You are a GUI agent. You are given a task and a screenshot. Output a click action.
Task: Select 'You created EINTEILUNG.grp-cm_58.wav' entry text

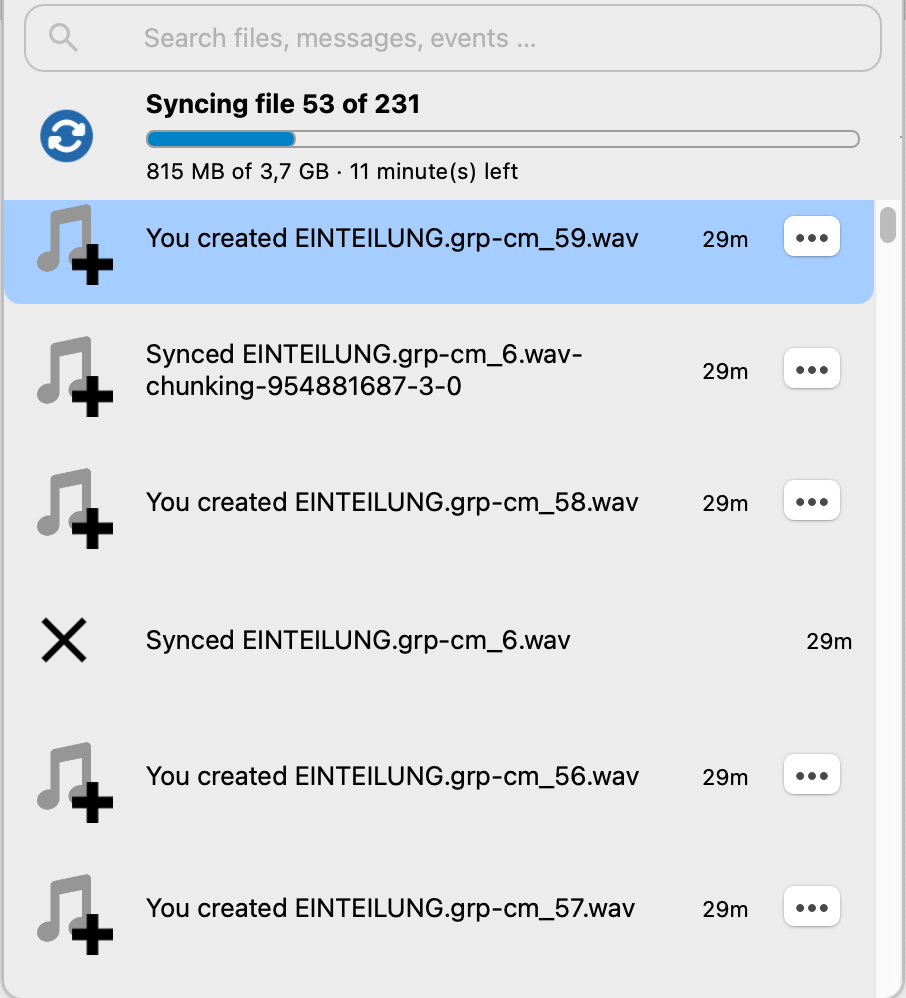[x=392, y=501]
